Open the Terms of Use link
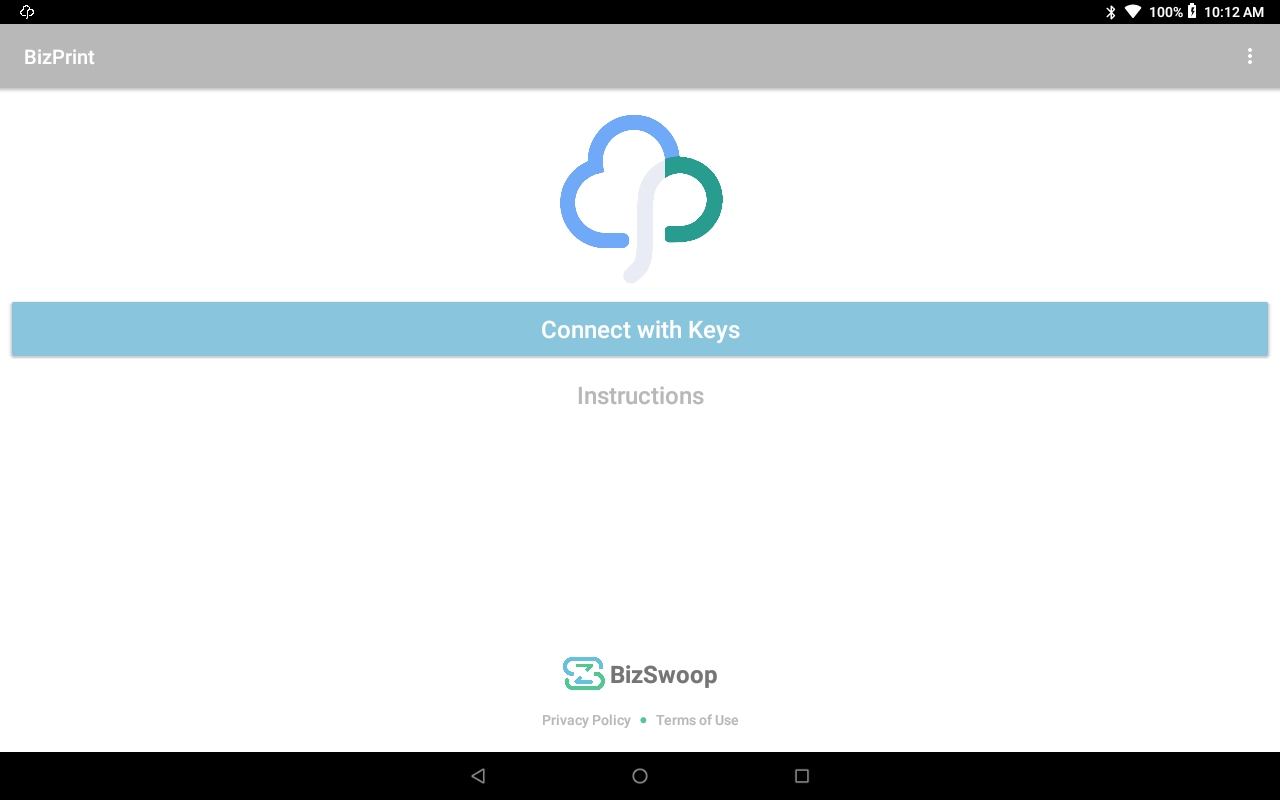Image resolution: width=1280 pixels, height=800 pixels. click(697, 720)
